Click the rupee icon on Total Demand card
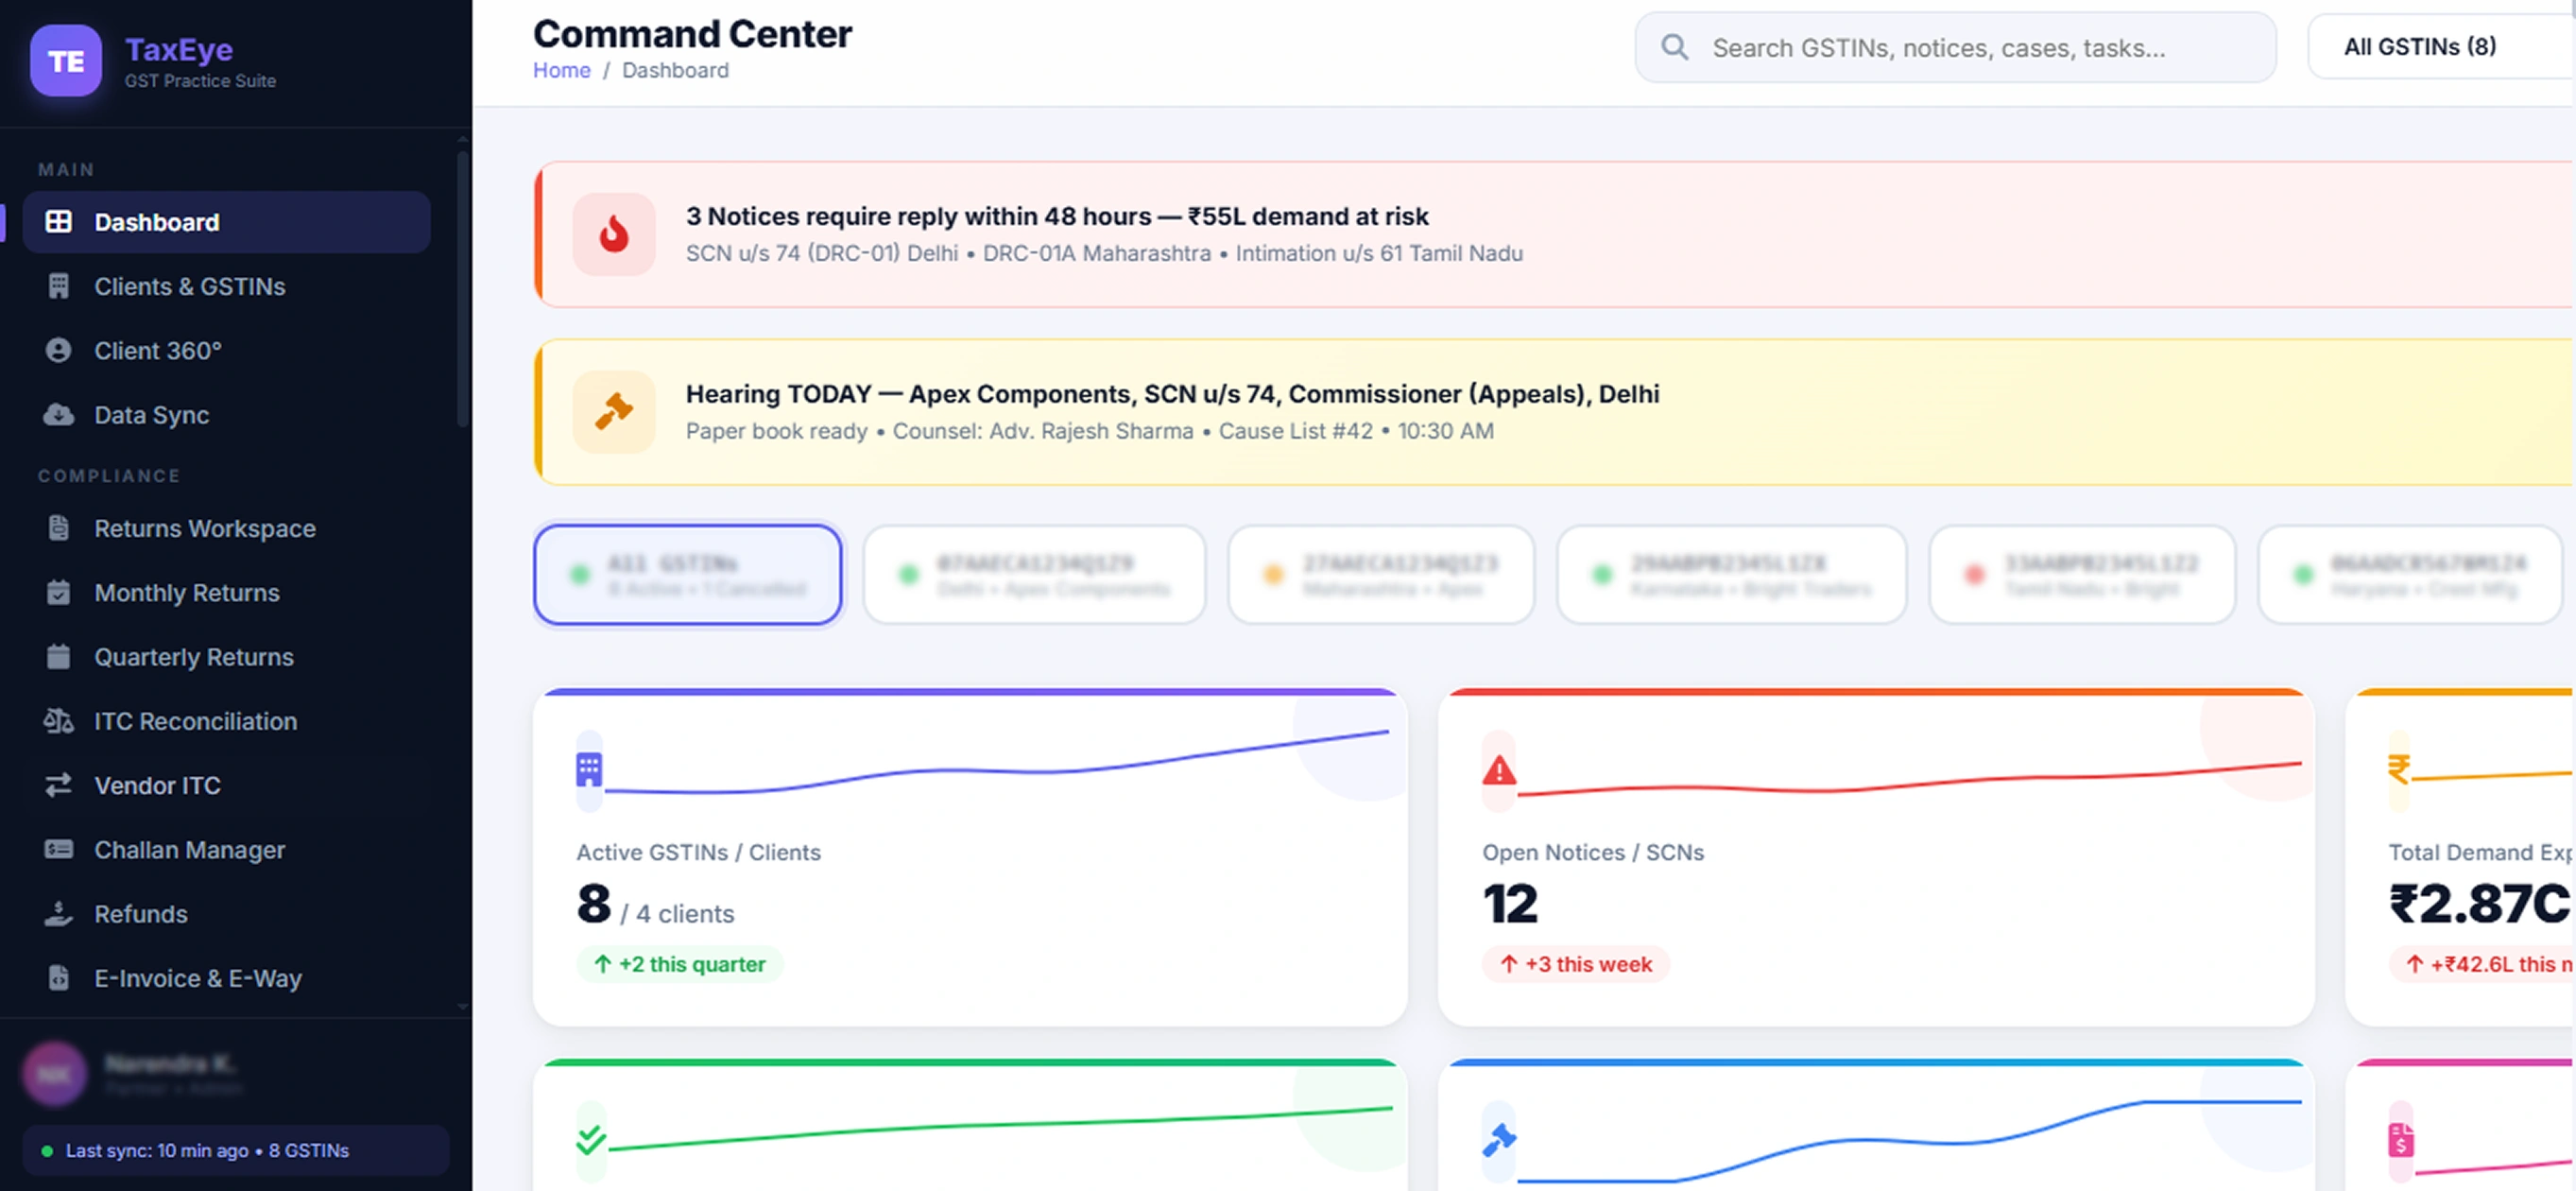 tap(2398, 769)
